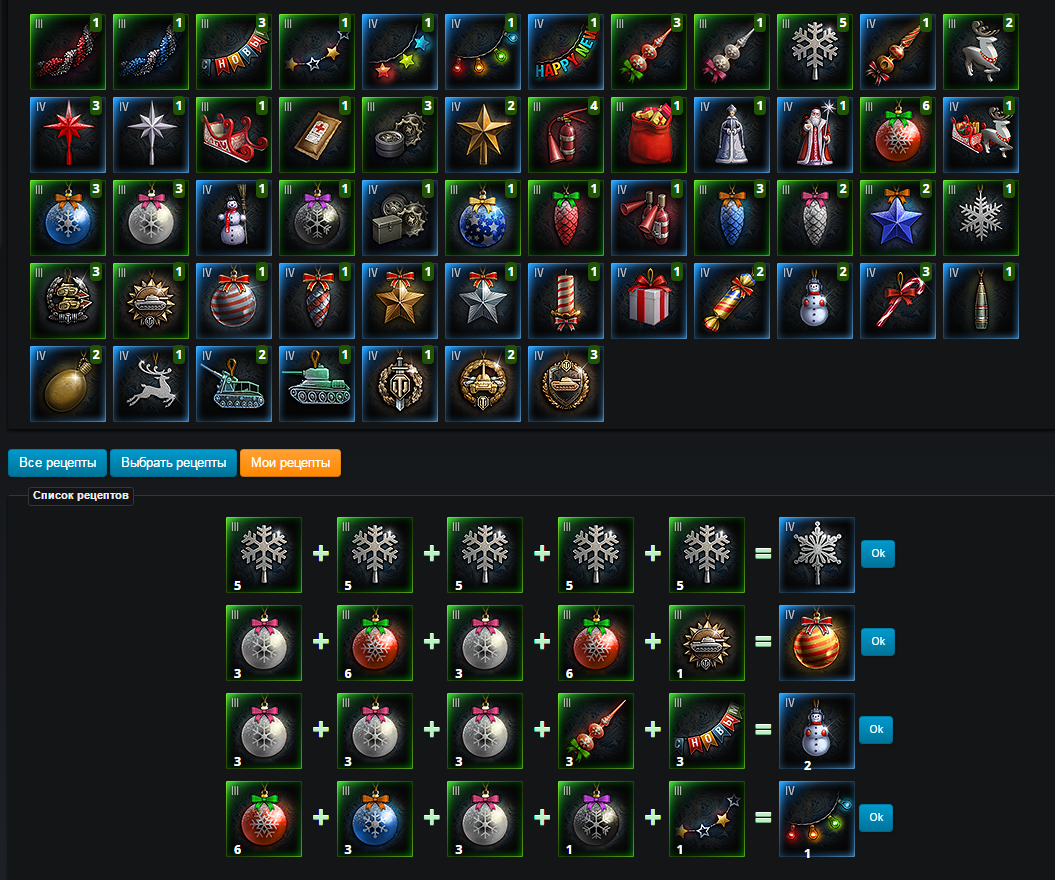This screenshot has height=880, width=1055.
Task: Switch to Выбрать рецепты tab
Action: [174, 463]
